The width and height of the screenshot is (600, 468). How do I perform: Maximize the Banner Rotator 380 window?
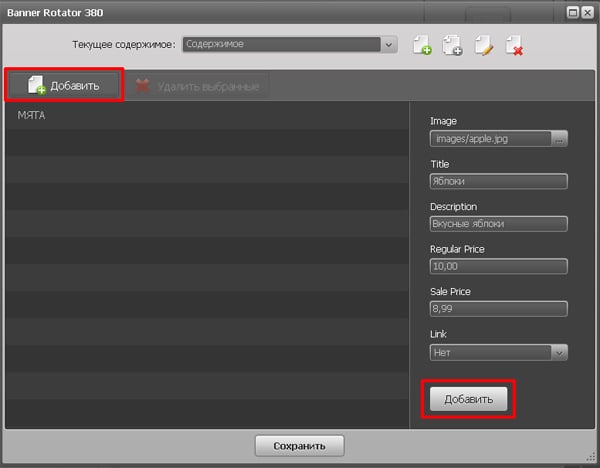pyautogui.click(x=573, y=12)
